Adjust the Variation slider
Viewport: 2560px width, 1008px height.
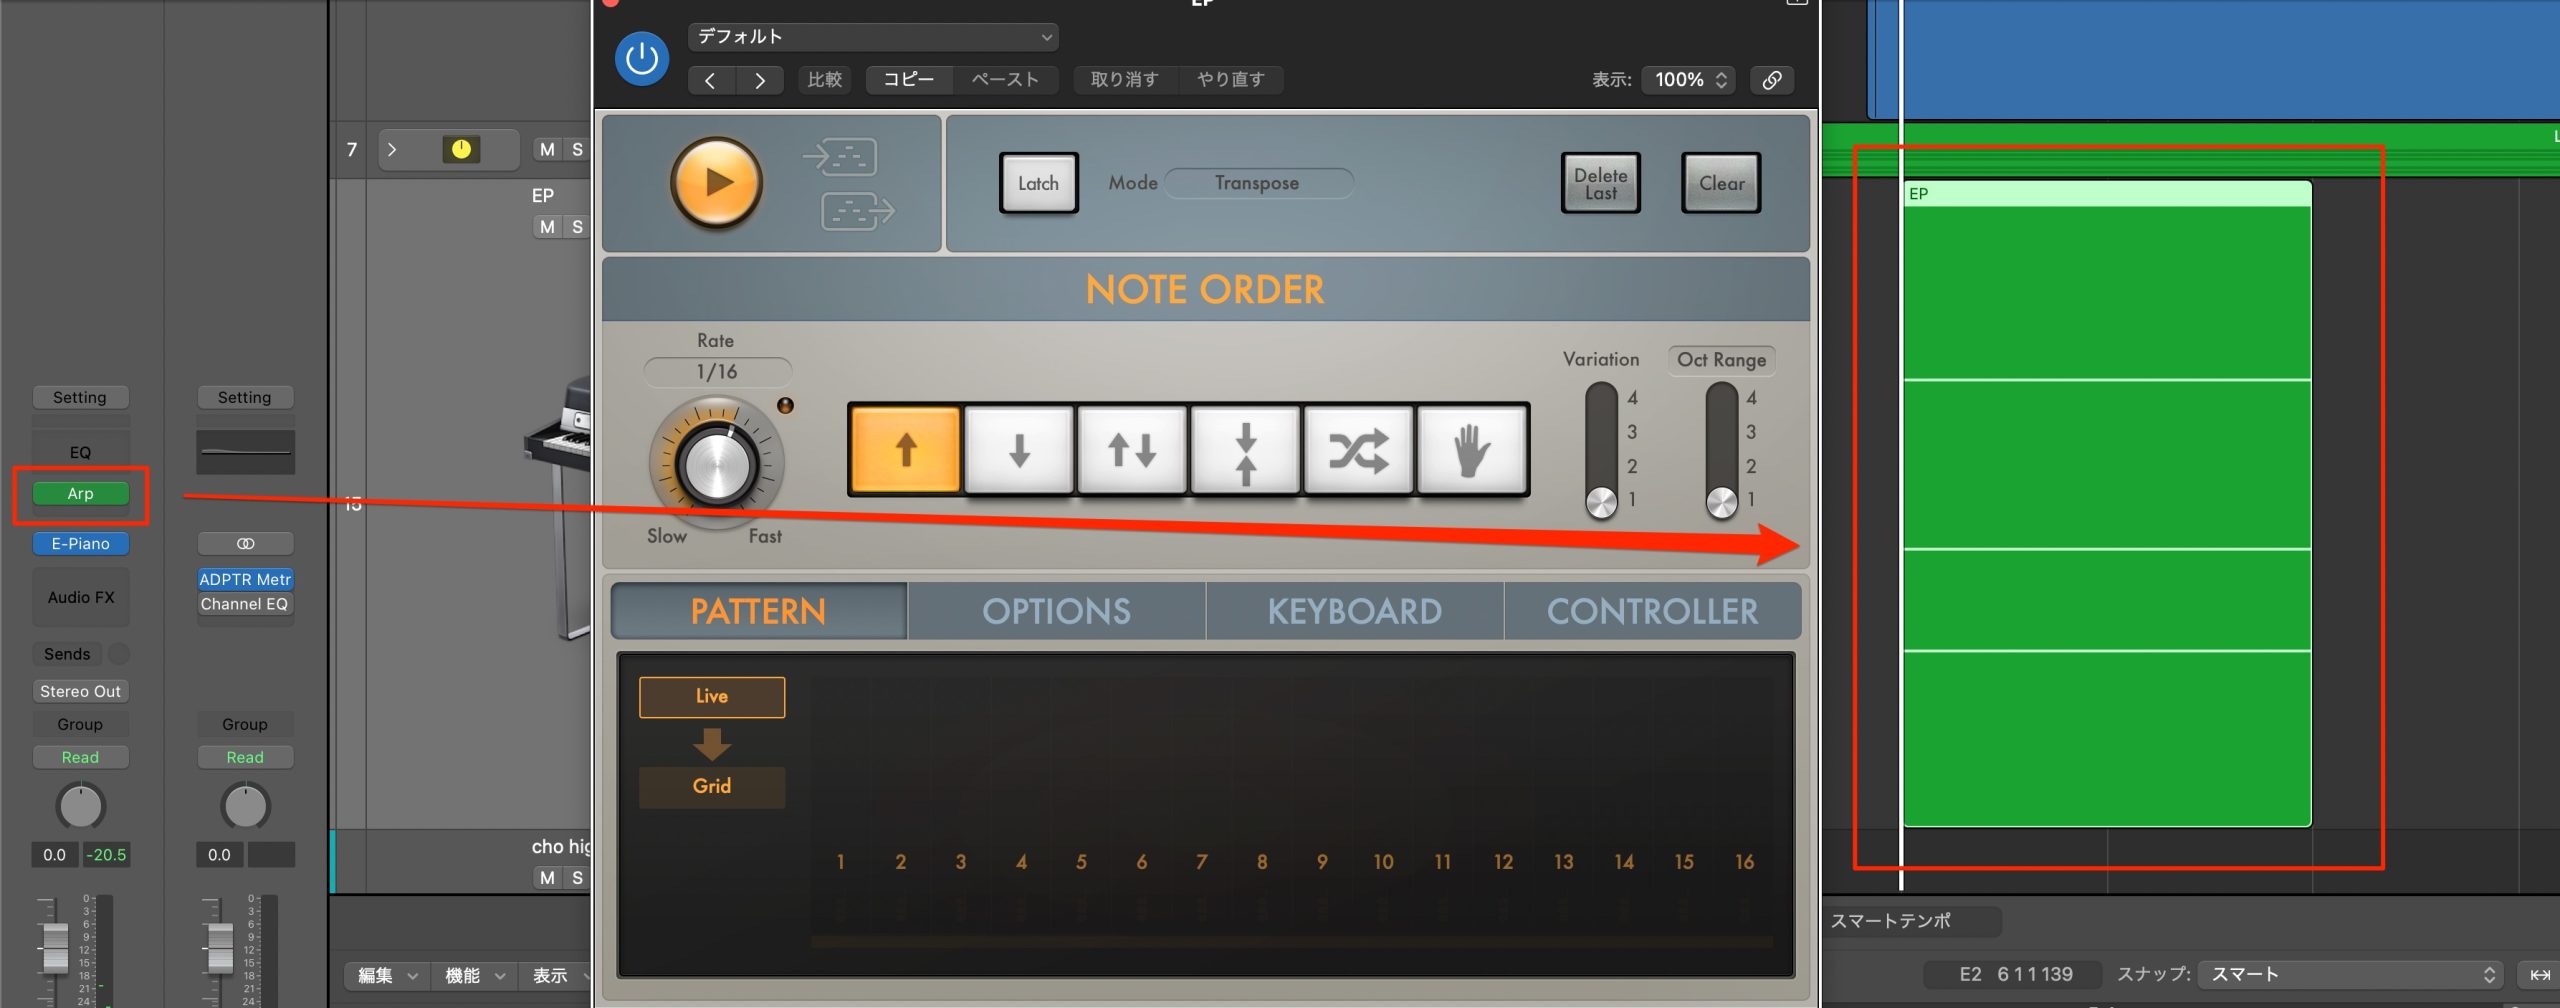click(x=1601, y=450)
